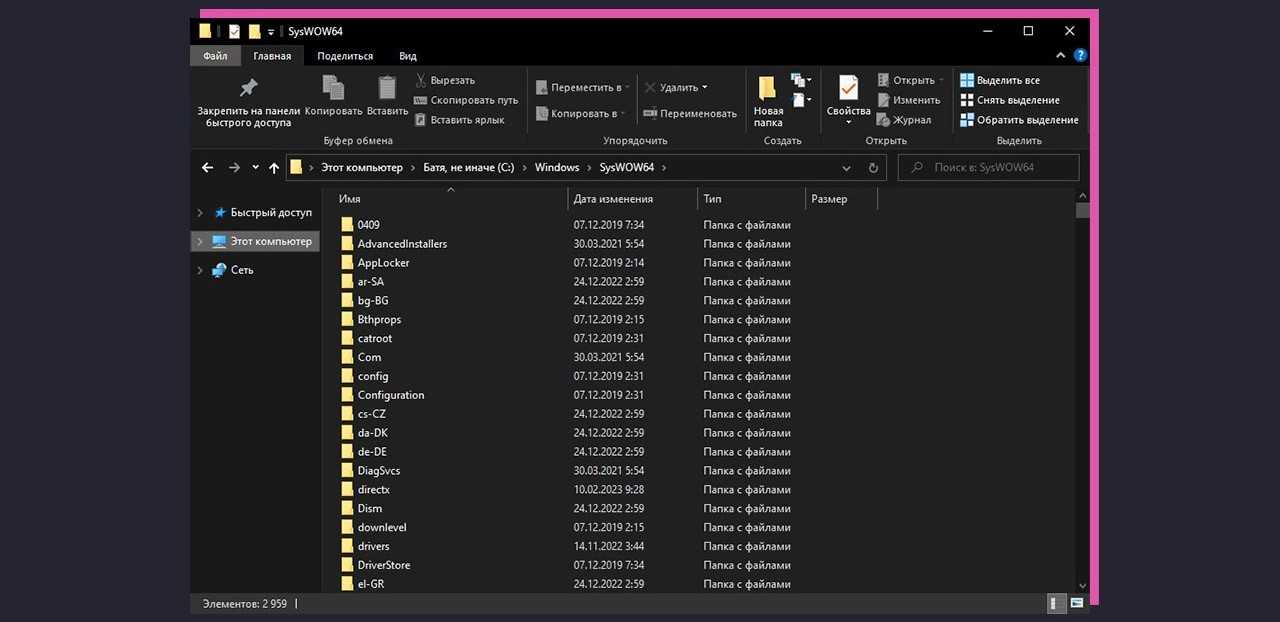The width and height of the screenshot is (1280, 622).
Task: Switch to the Поделиться ribbon tab
Action: [345, 56]
